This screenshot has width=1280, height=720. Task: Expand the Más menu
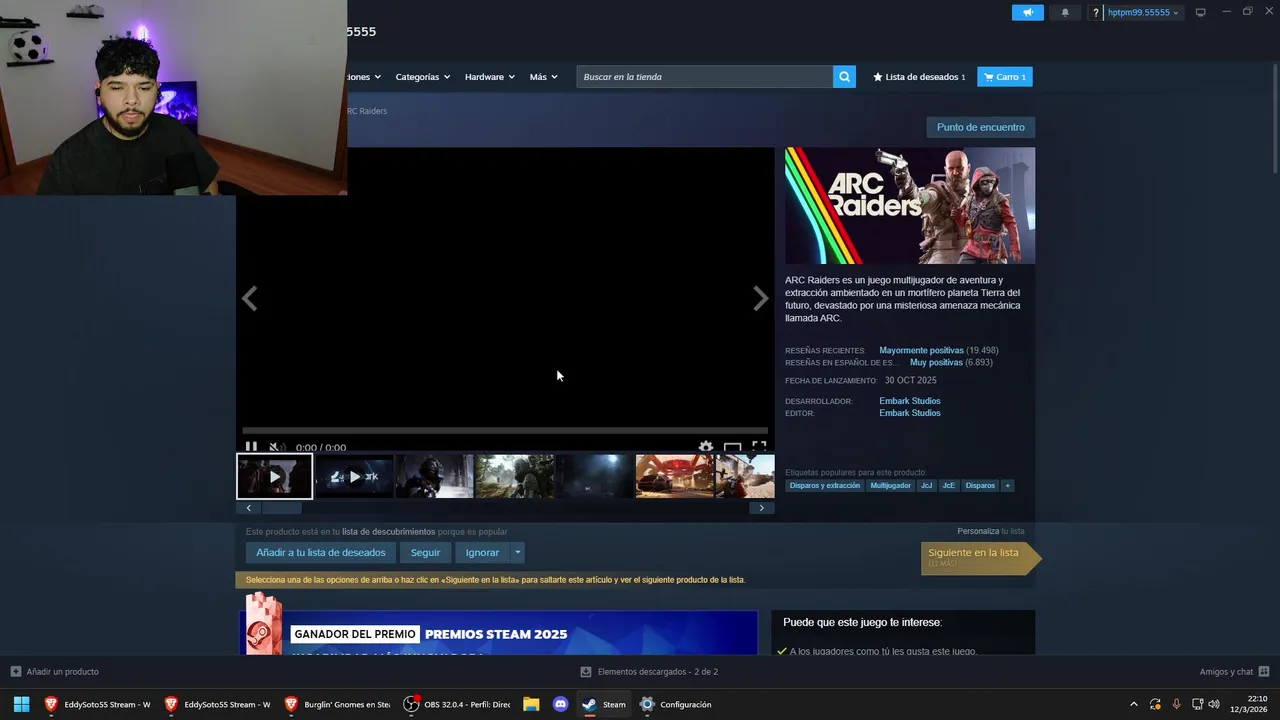click(x=543, y=77)
